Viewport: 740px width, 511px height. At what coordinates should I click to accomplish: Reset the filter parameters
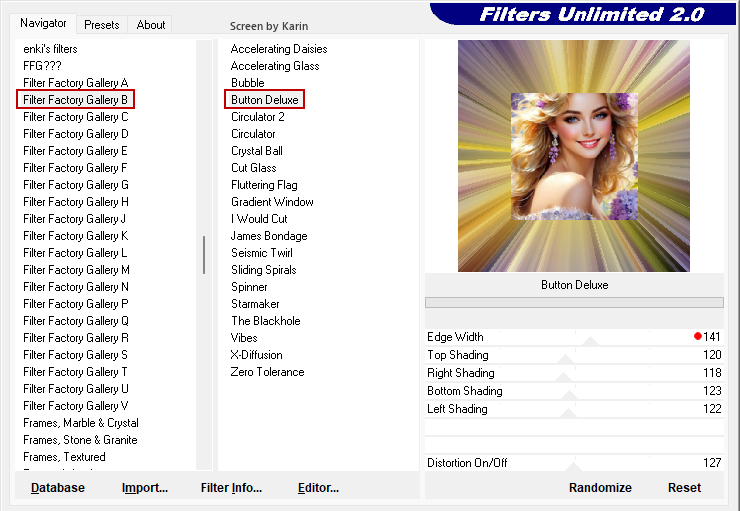pyautogui.click(x=684, y=488)
